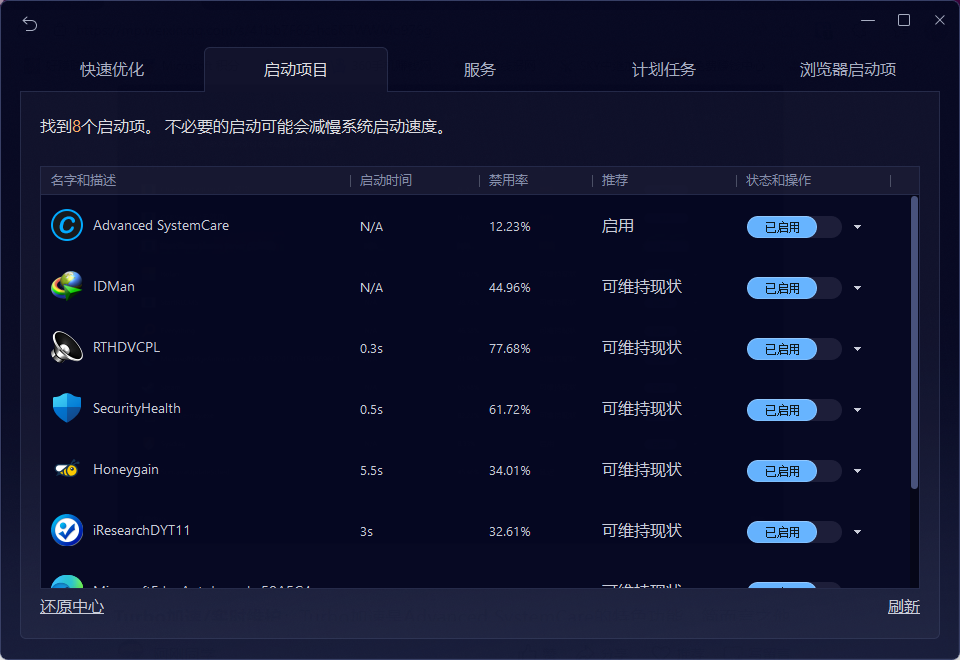Select the Advanced SystemCare name text
960x660 pixels.
tap(161, 225)
